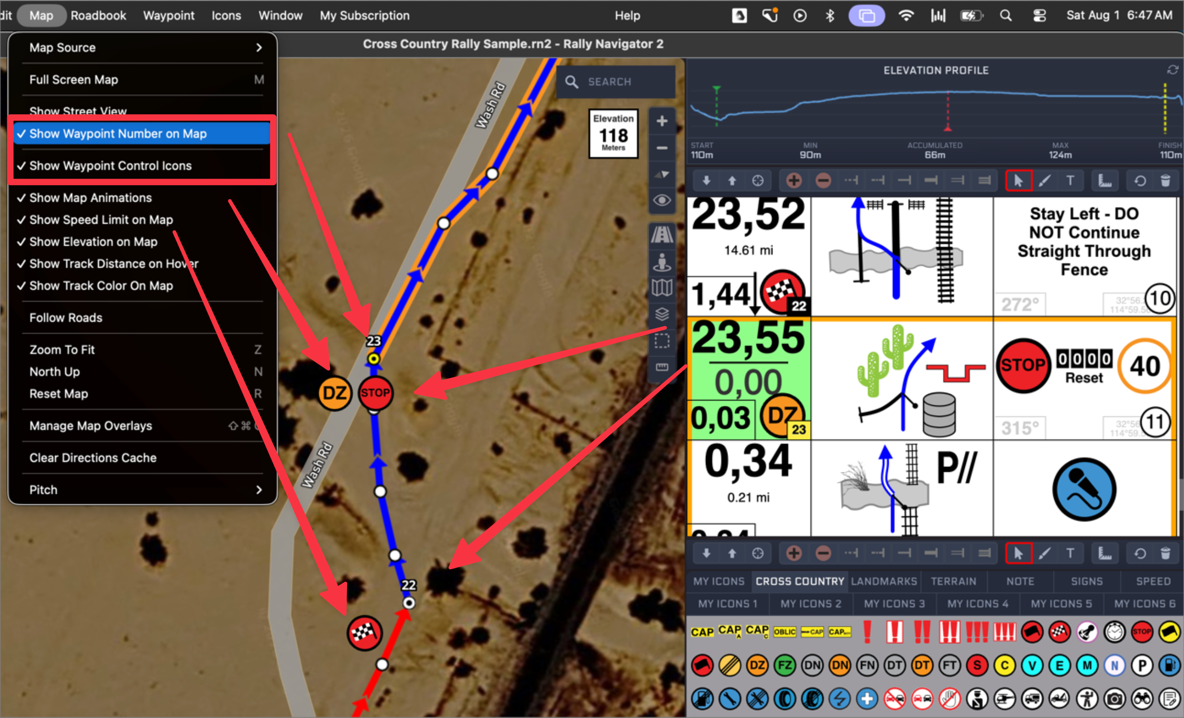The width and height of the screenshot is (1184, 718).
Task: Open macOS Spotlight search in menu bar
Action: click(1005, 15)
